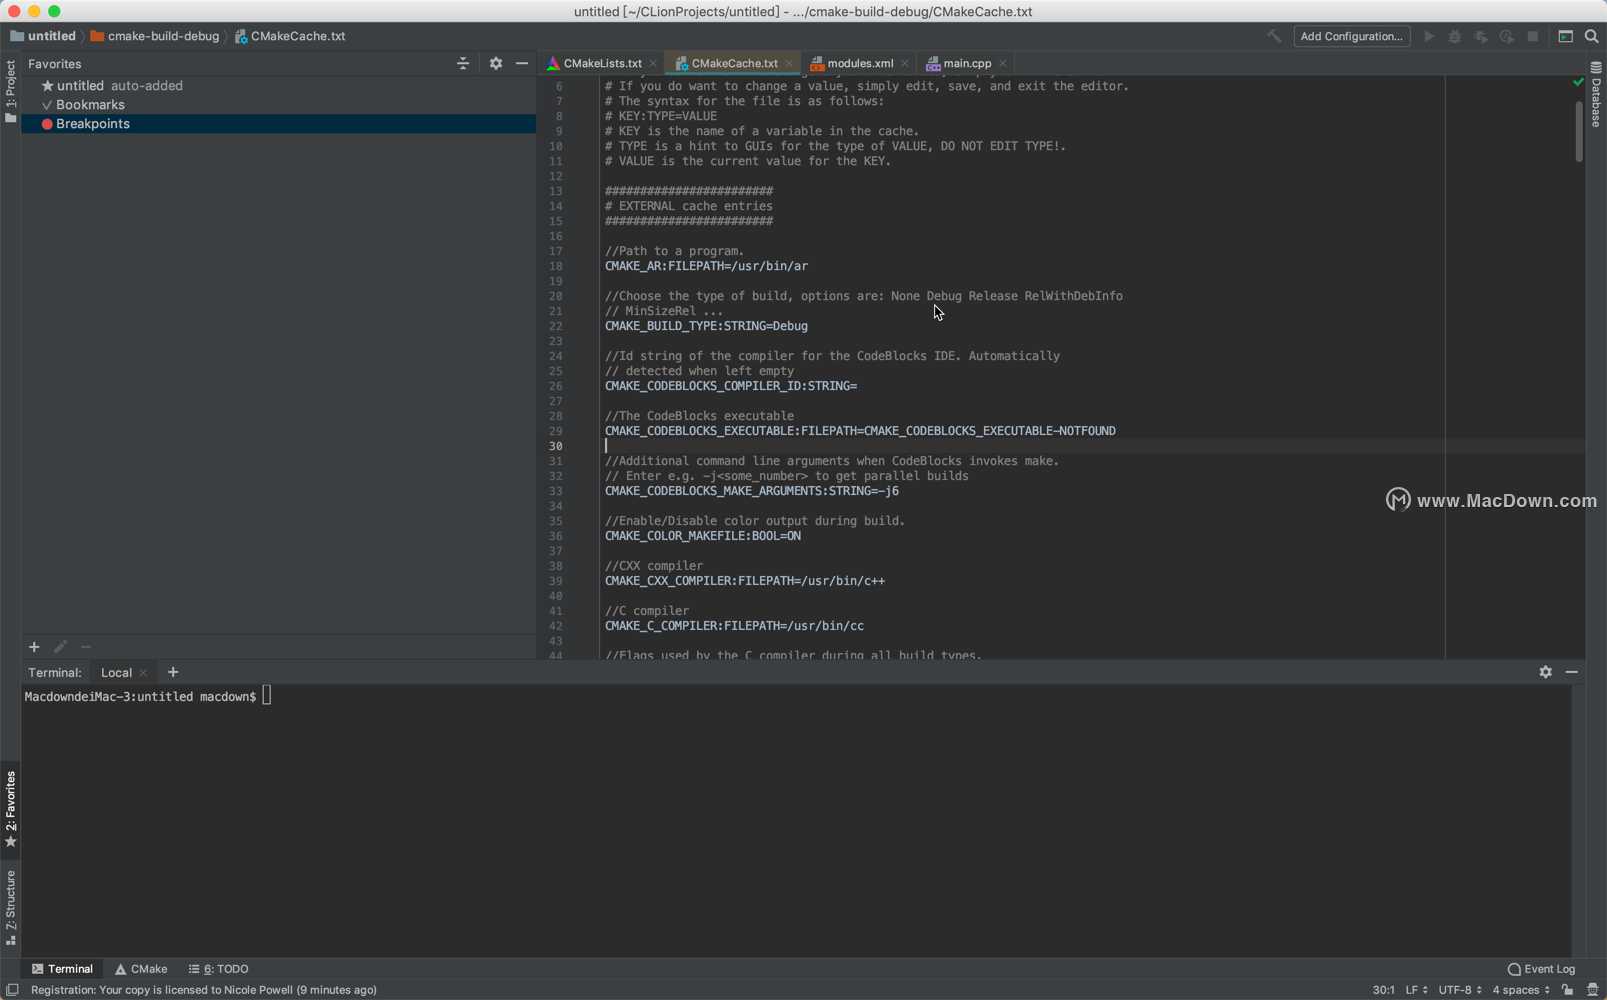1607x1000 pixels.
Task: Switch to the modules.xml editor tab
Action: [860, 63]
